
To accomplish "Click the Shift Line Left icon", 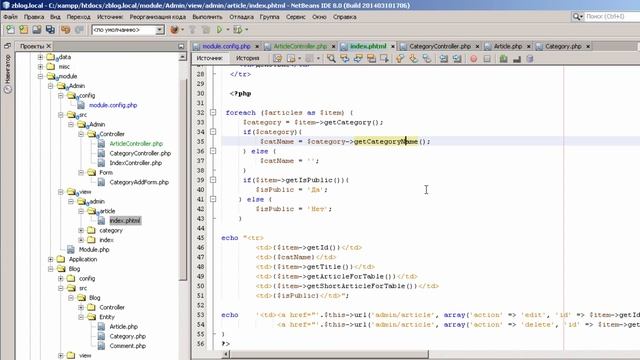I will tap(444, 59).
